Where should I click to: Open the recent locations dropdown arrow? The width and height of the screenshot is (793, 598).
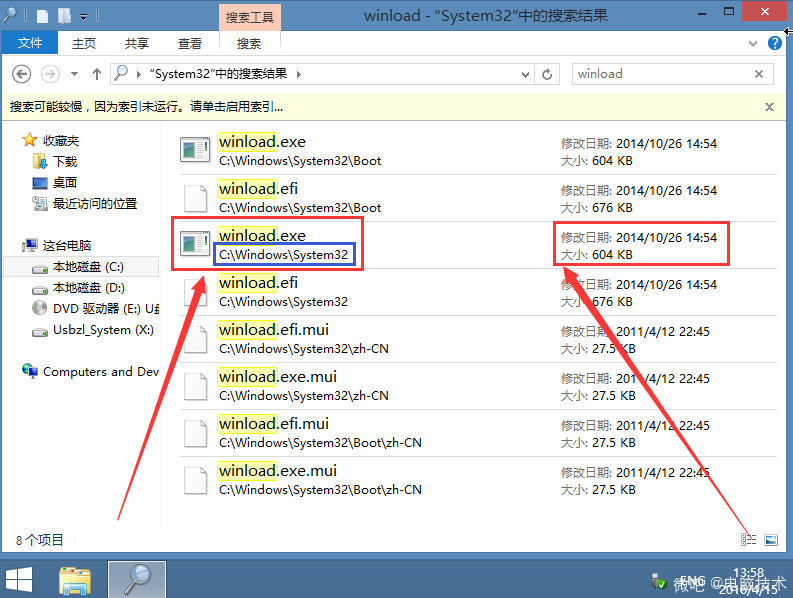(74, 74)
